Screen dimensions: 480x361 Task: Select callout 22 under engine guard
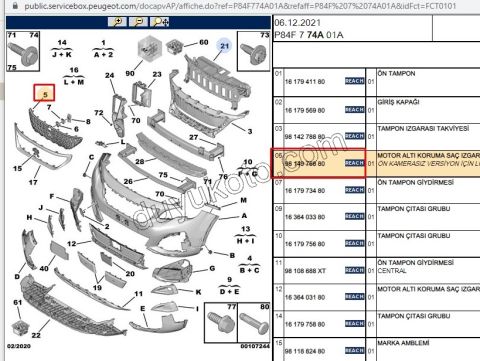(x=36, y=335)
